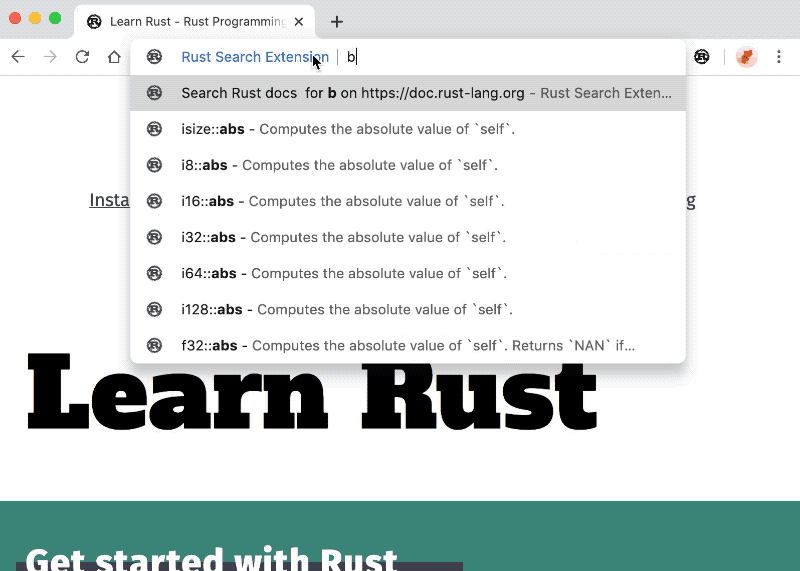Image resolution: width=800 pixels, height=571 pixels.
Task: Select the i16::abs suggestion
Action: 408,201
